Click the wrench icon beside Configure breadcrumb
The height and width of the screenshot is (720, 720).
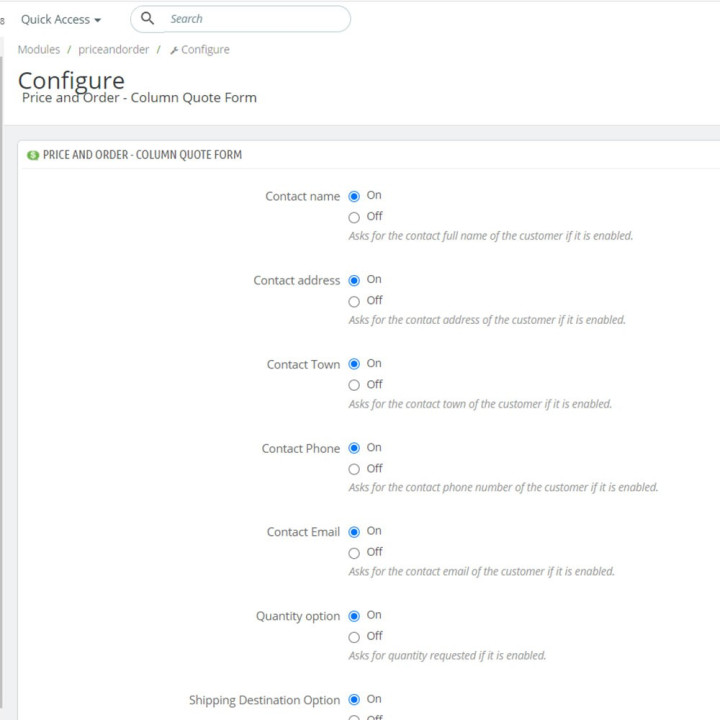(174, 50)
